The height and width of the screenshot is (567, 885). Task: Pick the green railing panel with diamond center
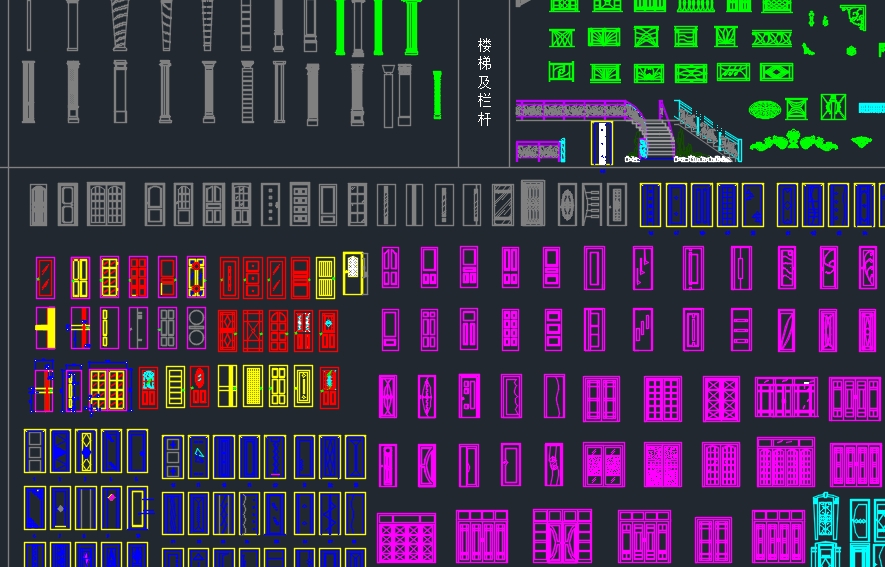click(776, 72)
